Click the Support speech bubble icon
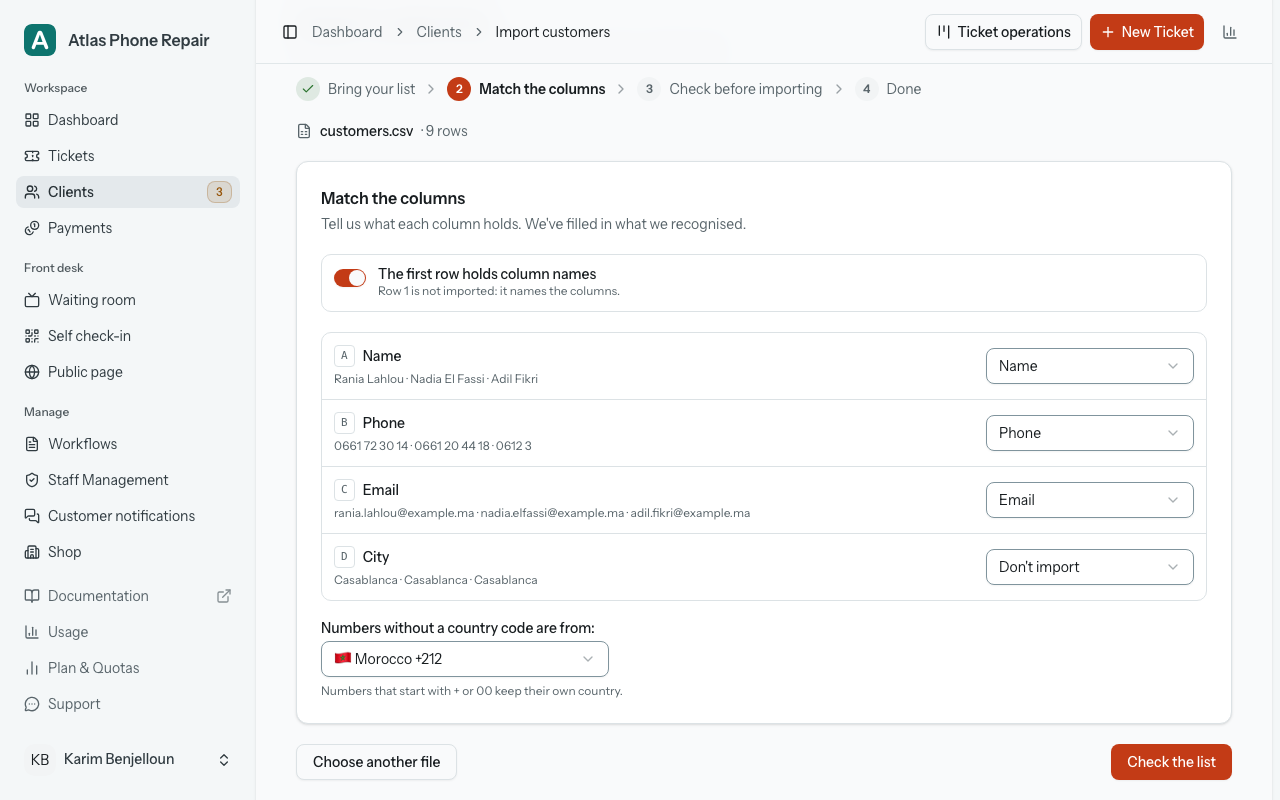 click(32, 704)
